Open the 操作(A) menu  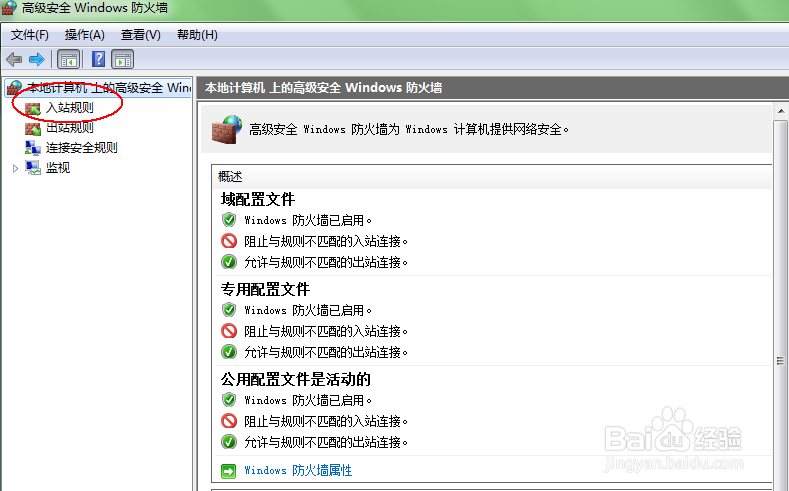pos(85,35)
